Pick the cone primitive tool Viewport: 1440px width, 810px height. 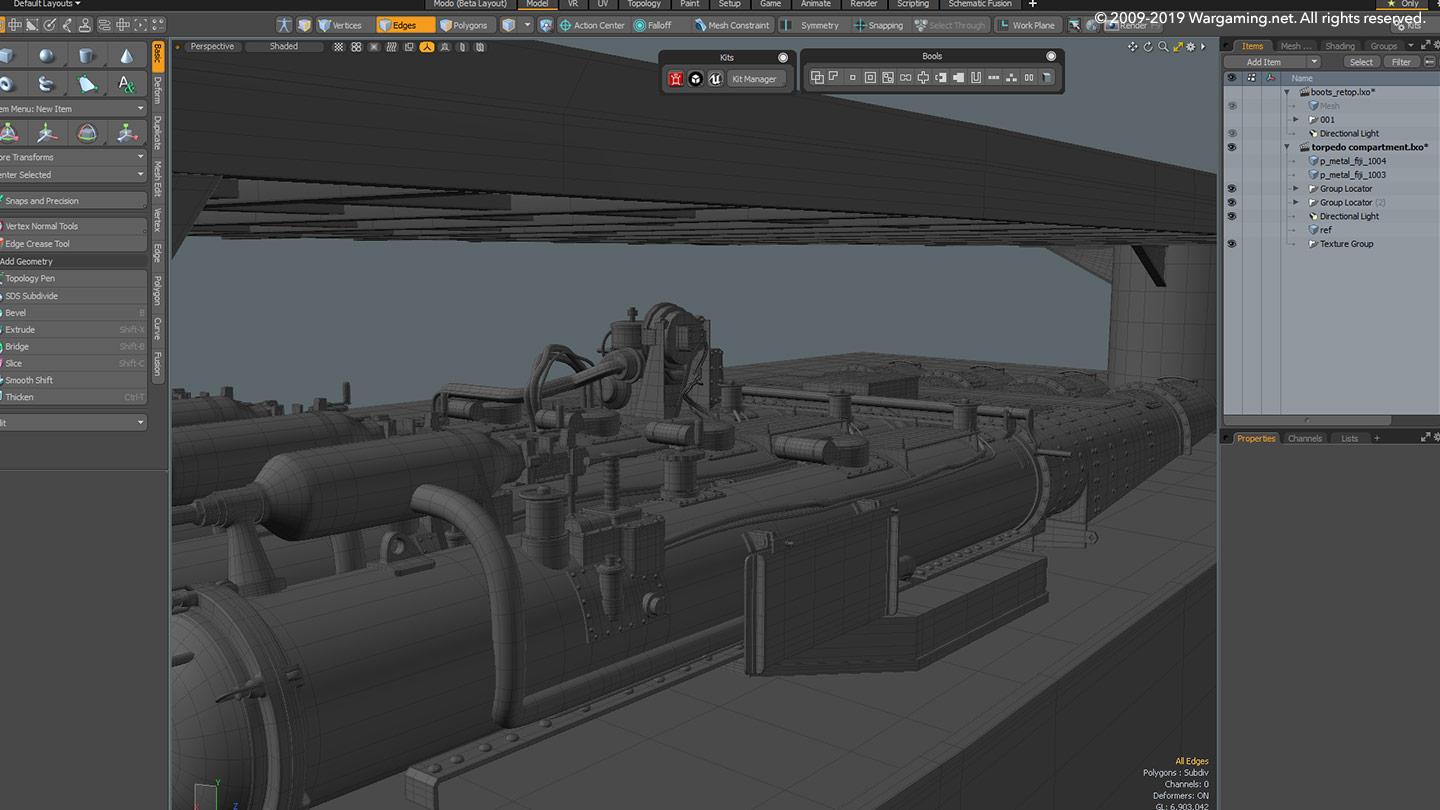coord(126,56)
